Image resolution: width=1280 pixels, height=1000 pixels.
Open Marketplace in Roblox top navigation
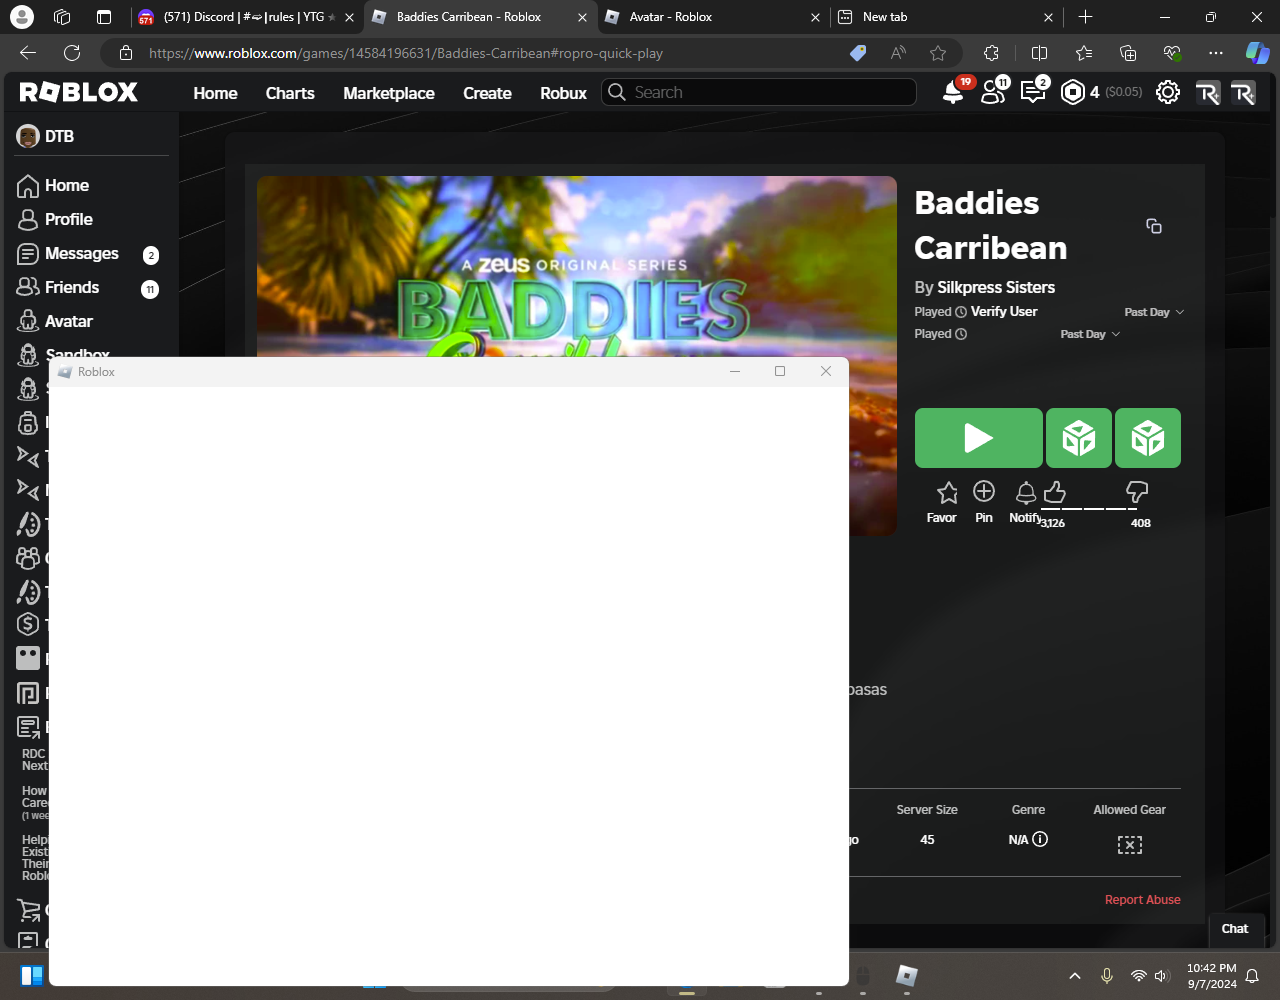coord(389,93)
